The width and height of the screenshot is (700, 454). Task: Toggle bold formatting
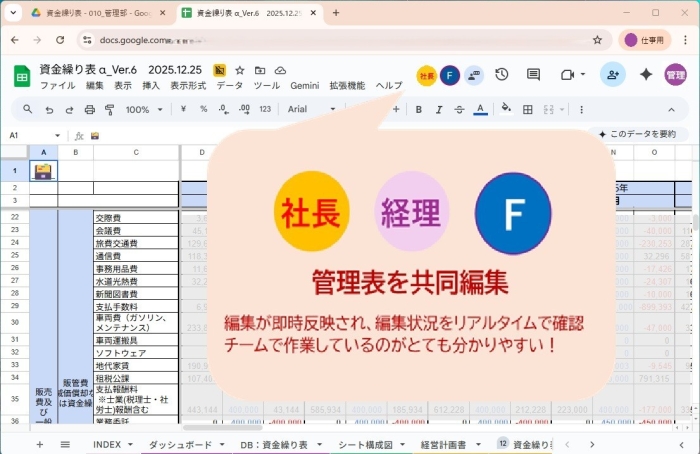point(418,109)
